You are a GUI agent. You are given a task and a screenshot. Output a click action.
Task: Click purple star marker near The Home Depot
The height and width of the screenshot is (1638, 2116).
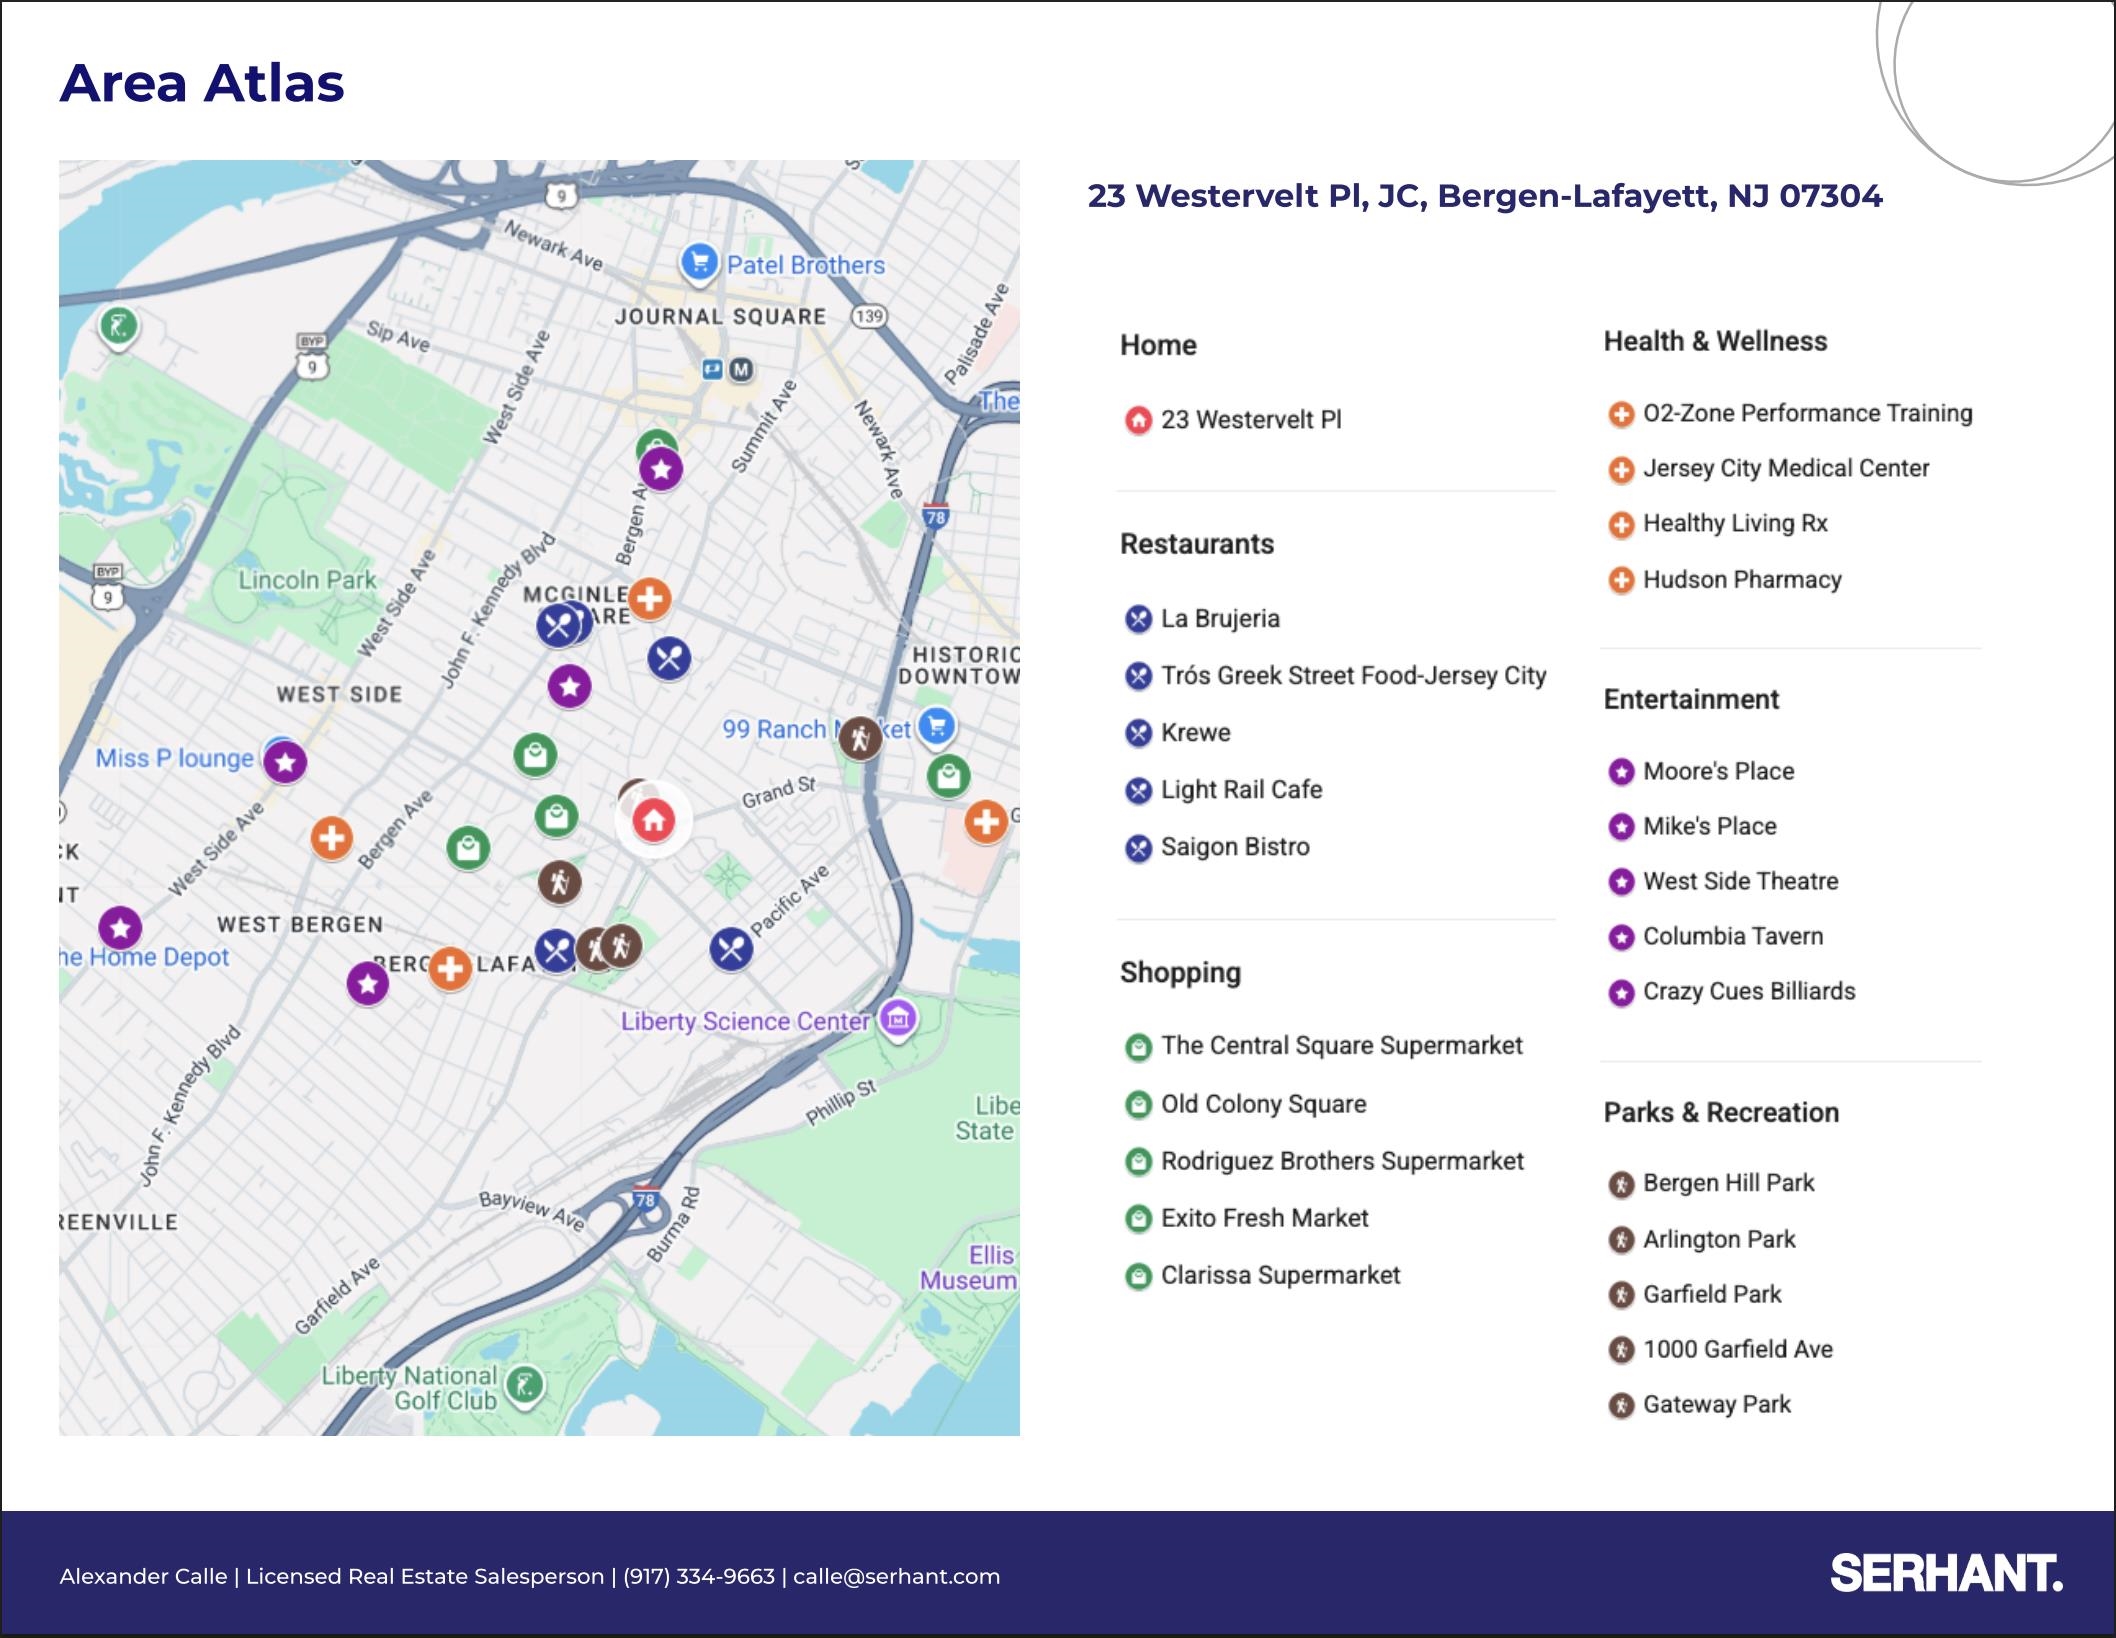pyautogui.click(x=120, y=928)
